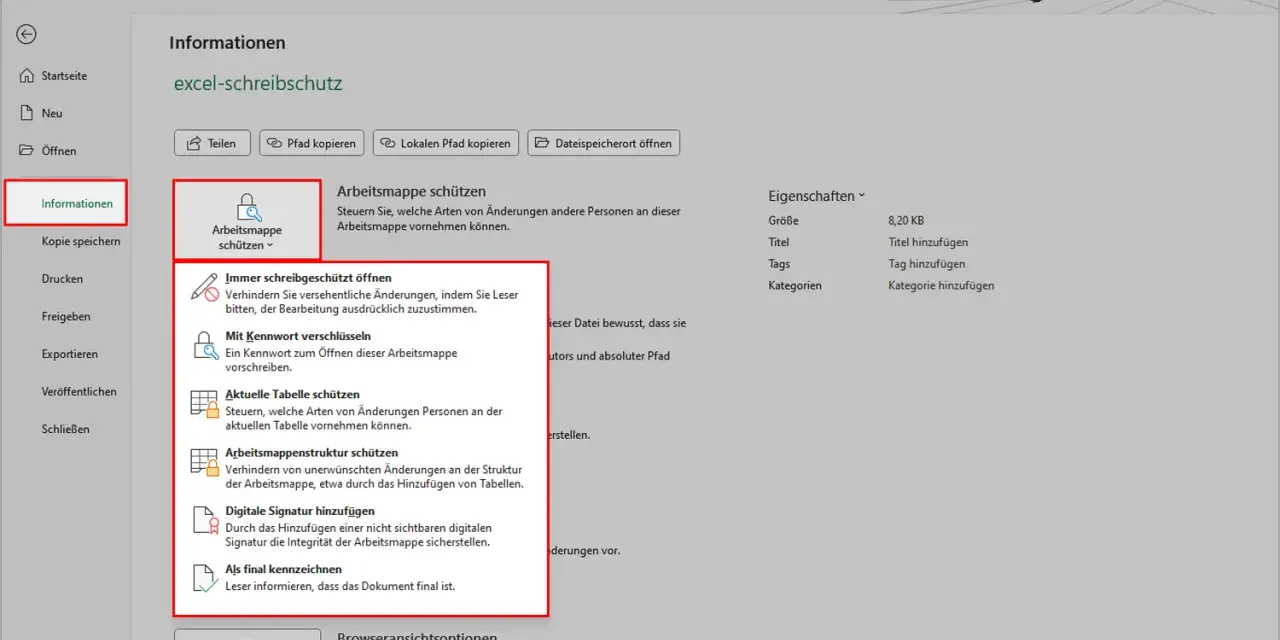Click the pencil icon for Immer schreibgeschützt öffnen
The height and width of the screenshot is (640, 1280).
pos(205,287)
